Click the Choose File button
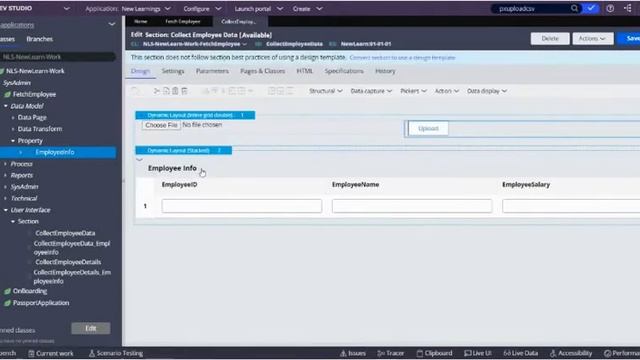 click(x=161, y=125)
